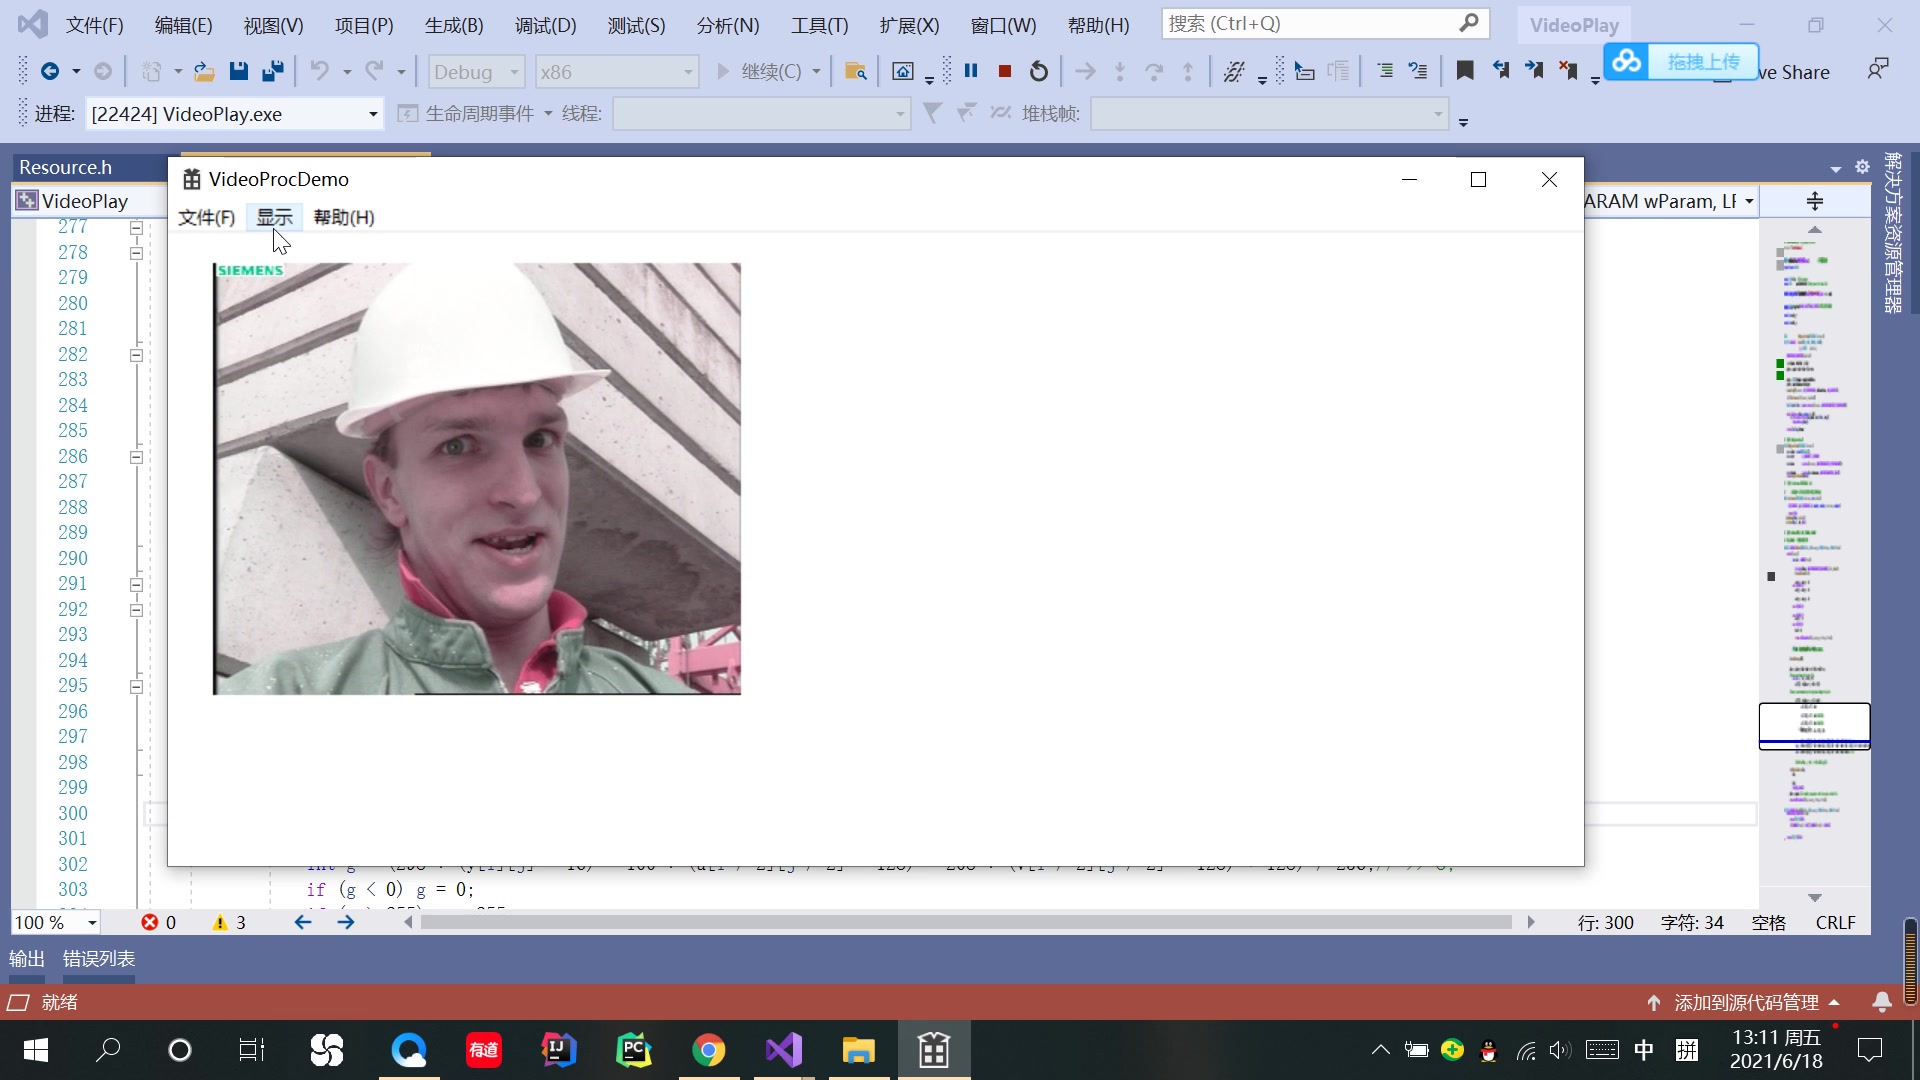Expand the 生命周期事件 dropdown

[548, 114]
